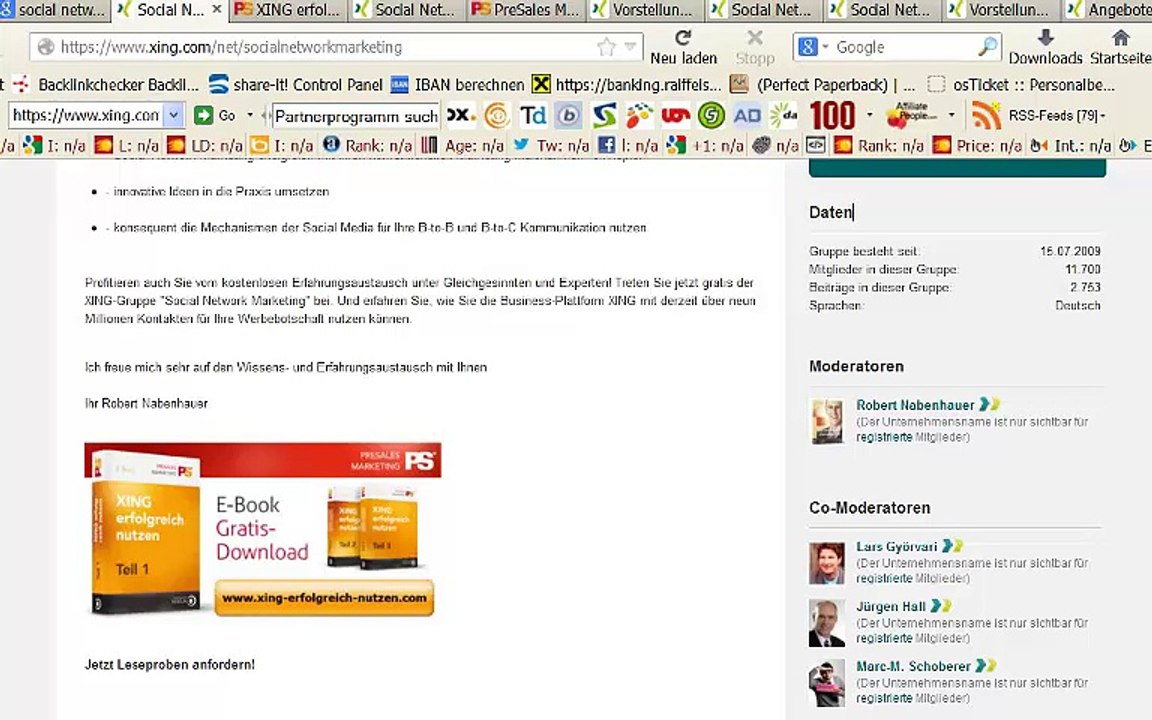
Task: Click Jürgen Hall's profile photo
Action: click(827, 623)
